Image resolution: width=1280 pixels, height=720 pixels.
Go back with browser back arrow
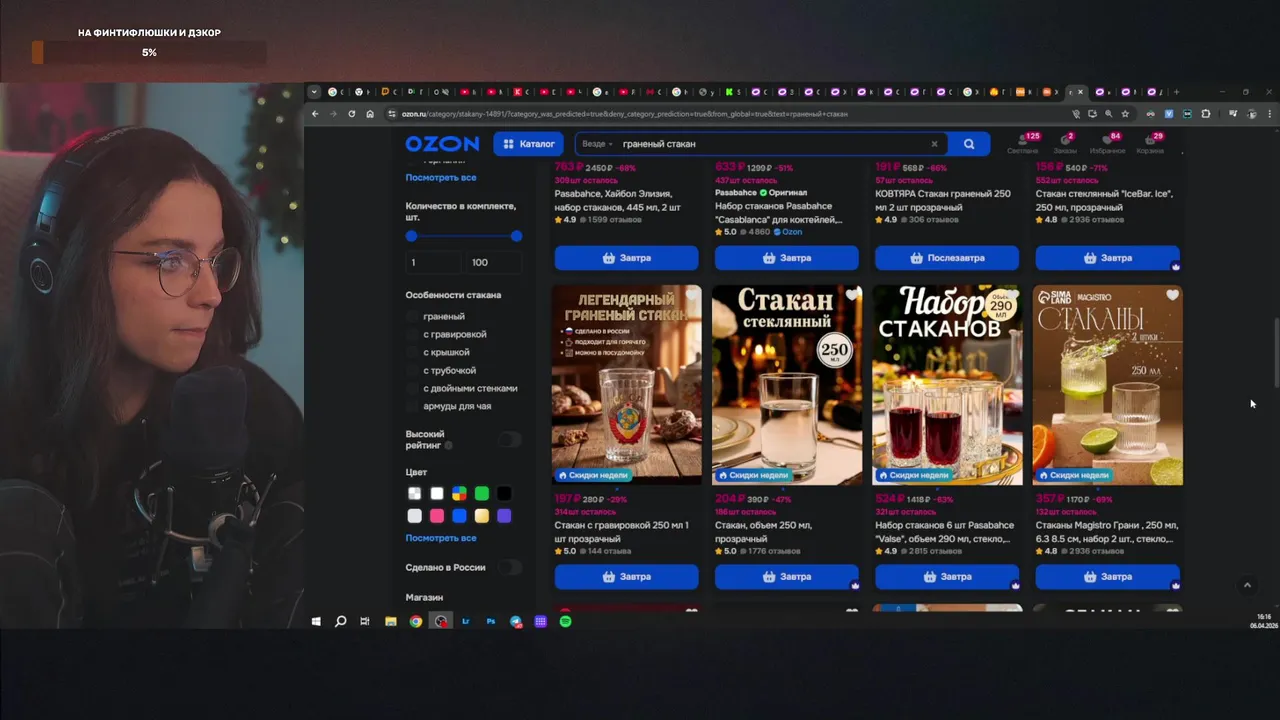tap(315, 114)
